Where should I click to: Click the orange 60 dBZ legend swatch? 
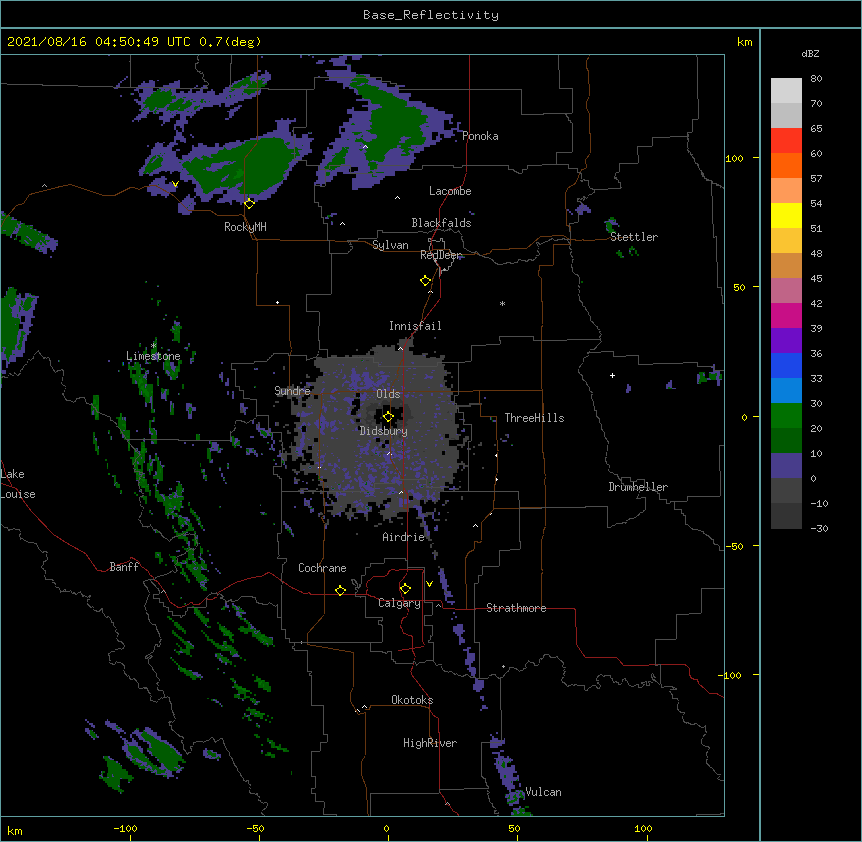786,165
